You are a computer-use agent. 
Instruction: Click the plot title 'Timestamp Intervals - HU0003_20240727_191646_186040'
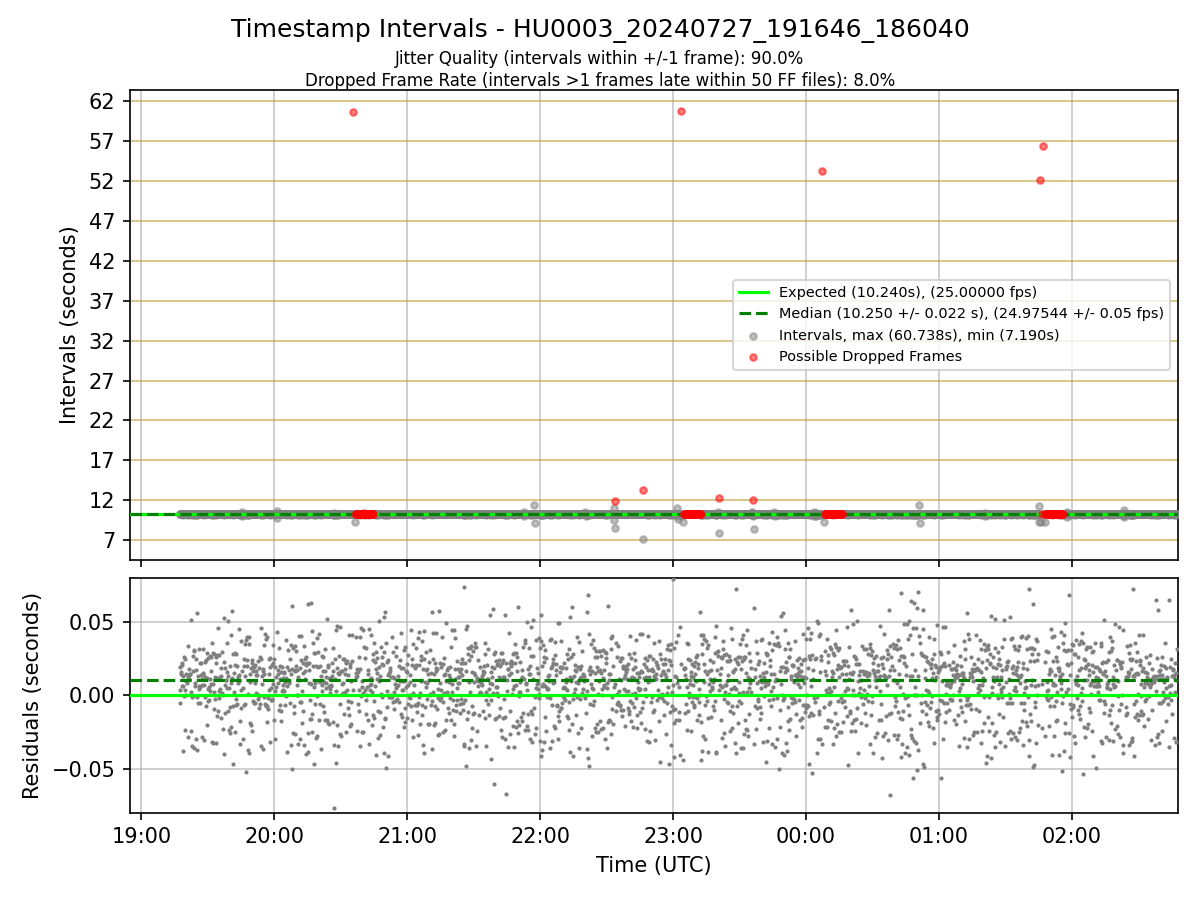pyautogui.click(x=600, y=29)
